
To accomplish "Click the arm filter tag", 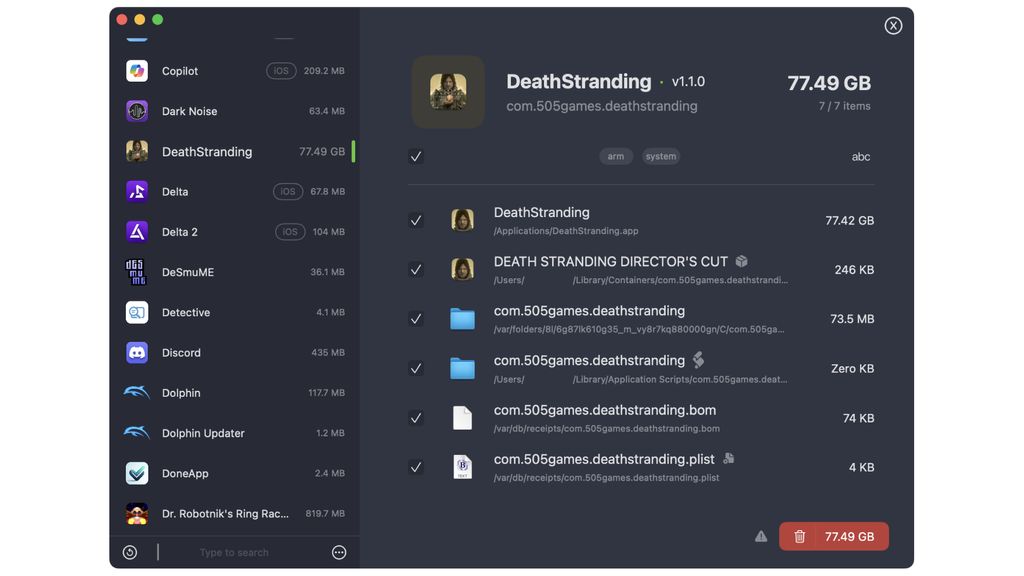I will 616,156.
